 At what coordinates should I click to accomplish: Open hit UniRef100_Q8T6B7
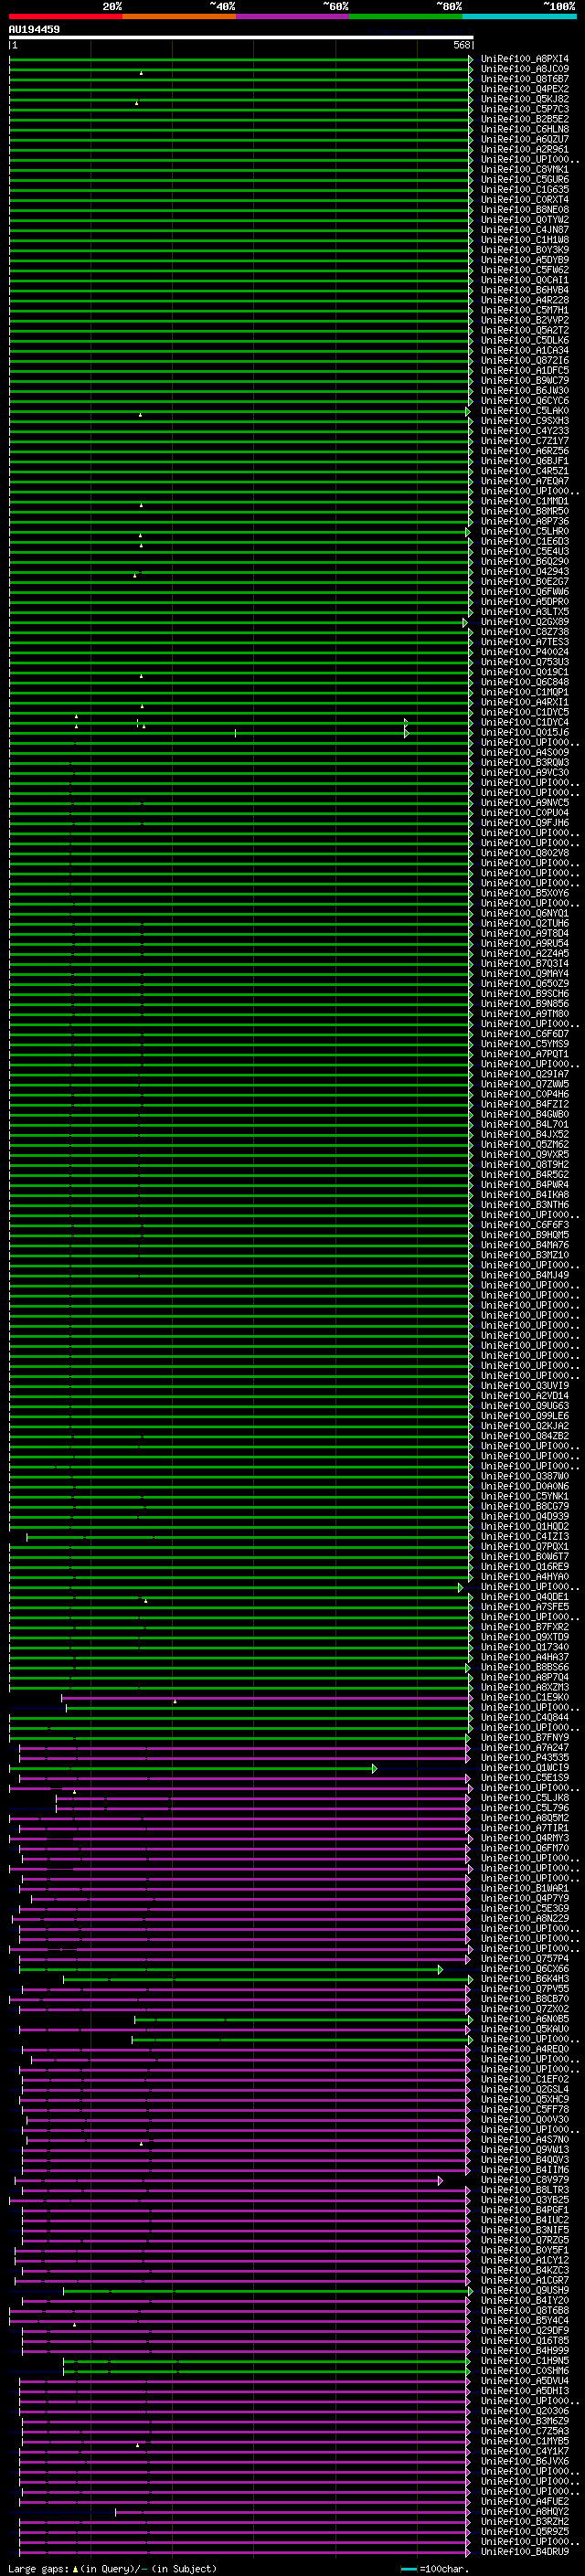[525, 79]
